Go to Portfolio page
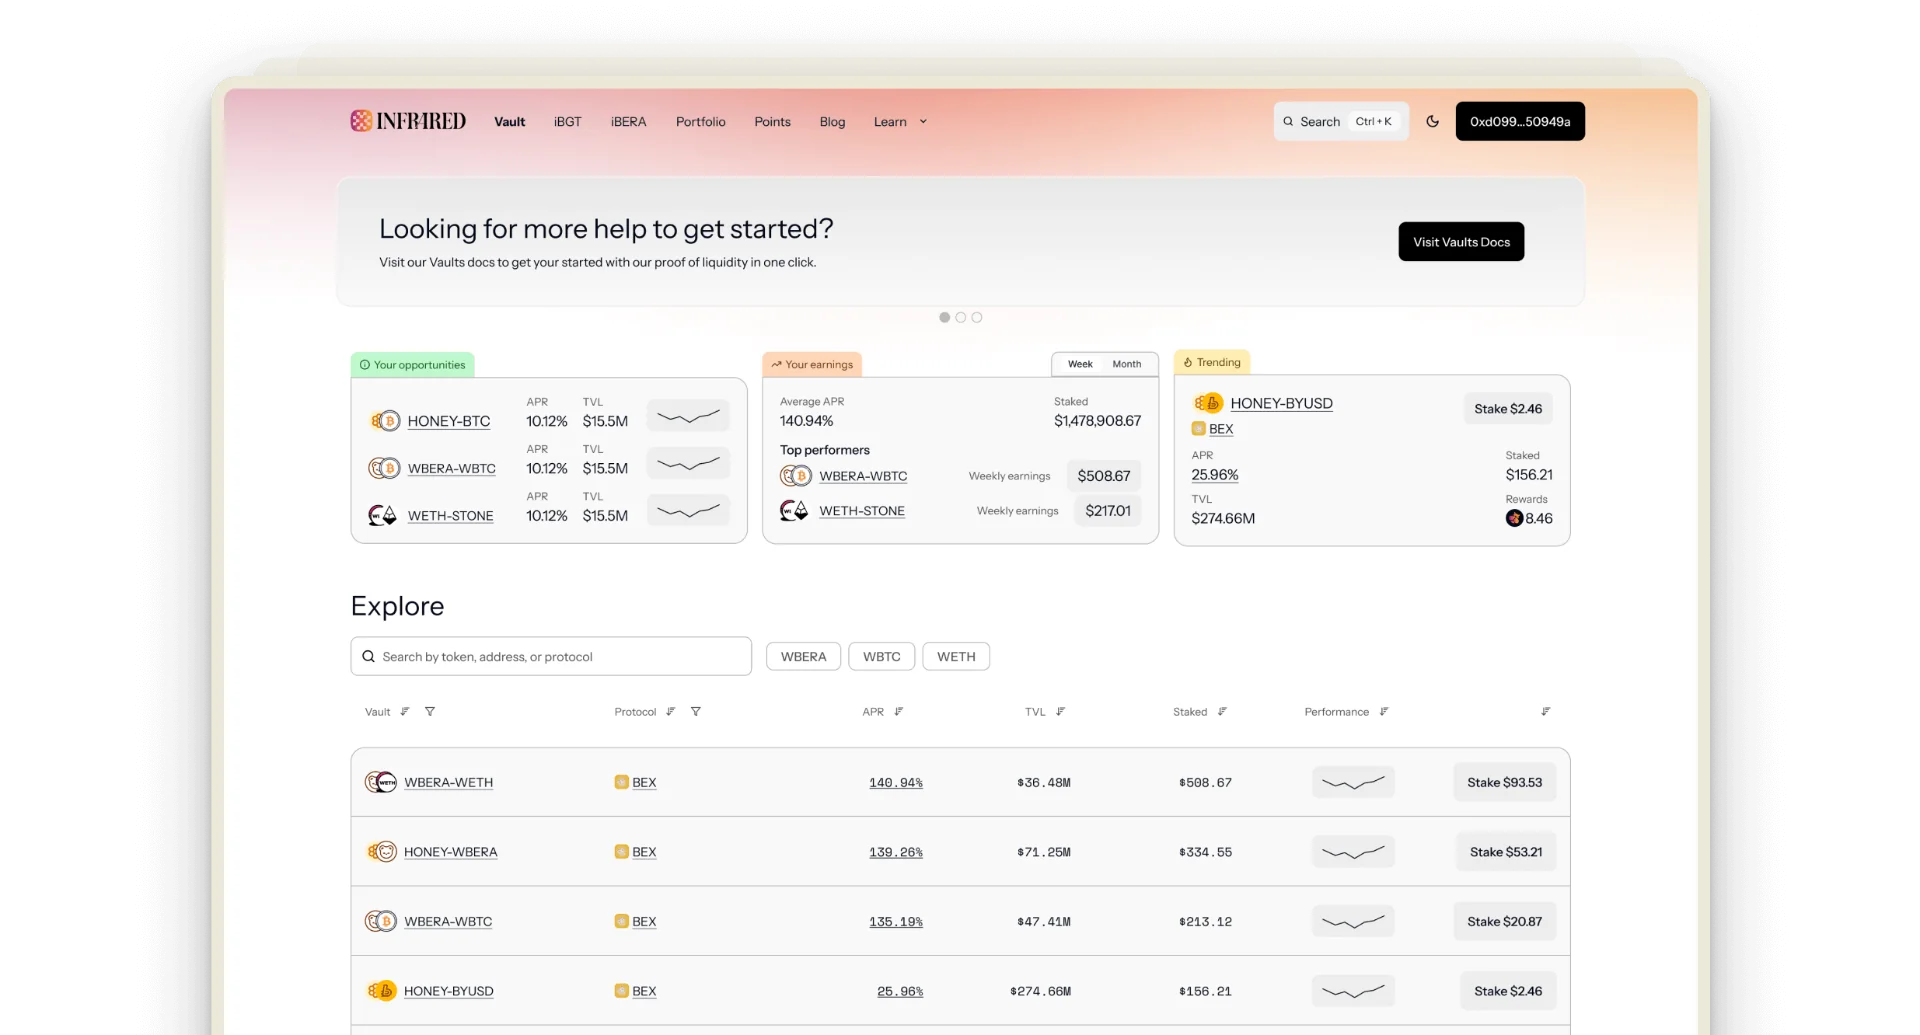The image size is (1920, 1035). tap(700, 122)
